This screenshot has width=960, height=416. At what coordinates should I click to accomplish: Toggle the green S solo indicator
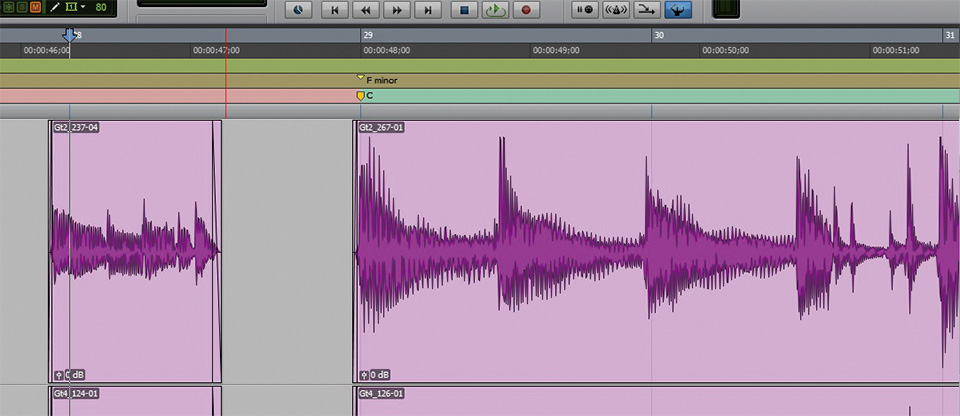pos(22,8)
